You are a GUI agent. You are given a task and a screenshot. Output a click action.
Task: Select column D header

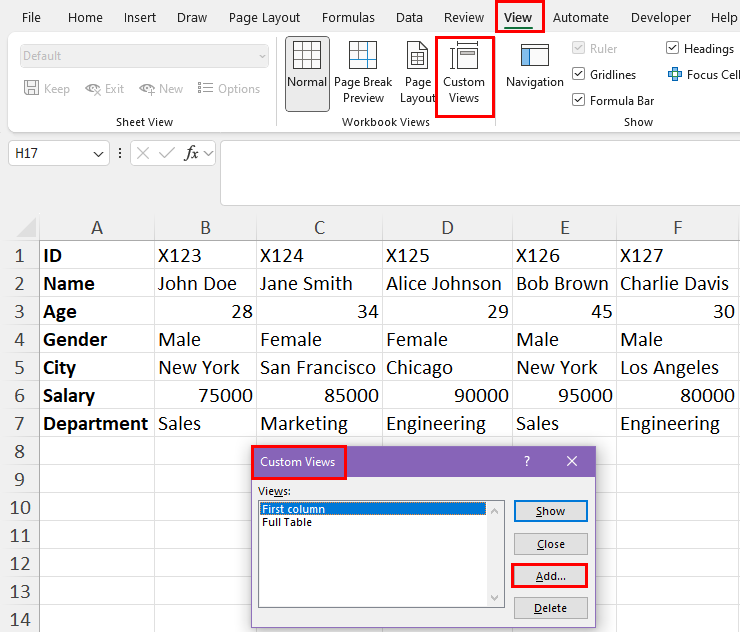[x=447, y=228]
